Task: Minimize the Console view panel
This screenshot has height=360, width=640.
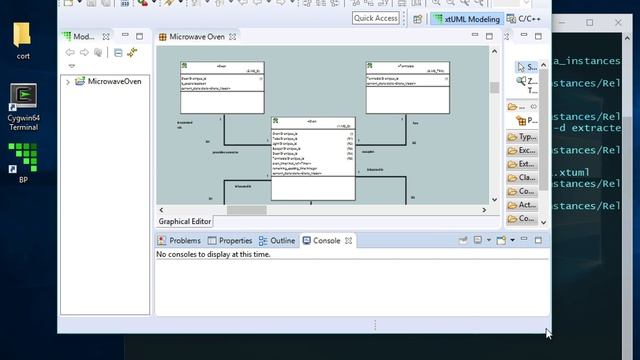Action: pos(524,240)
